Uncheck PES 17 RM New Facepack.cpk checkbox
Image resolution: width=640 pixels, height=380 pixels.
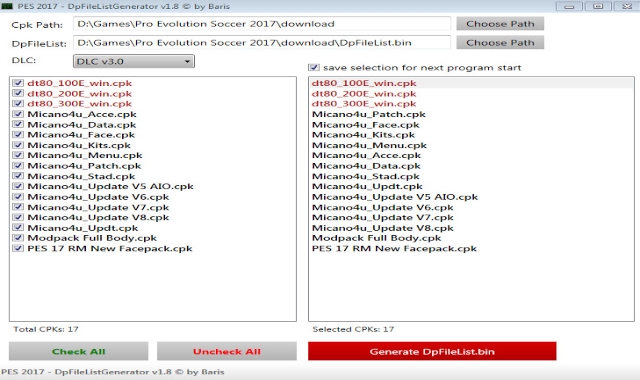18,248
